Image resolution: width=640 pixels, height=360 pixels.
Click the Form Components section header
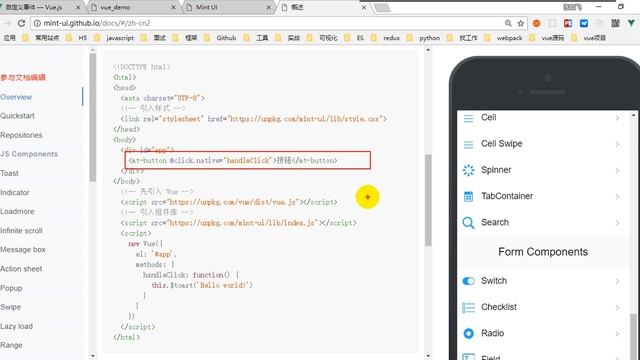pyautogui.click(x=543, y=252)
